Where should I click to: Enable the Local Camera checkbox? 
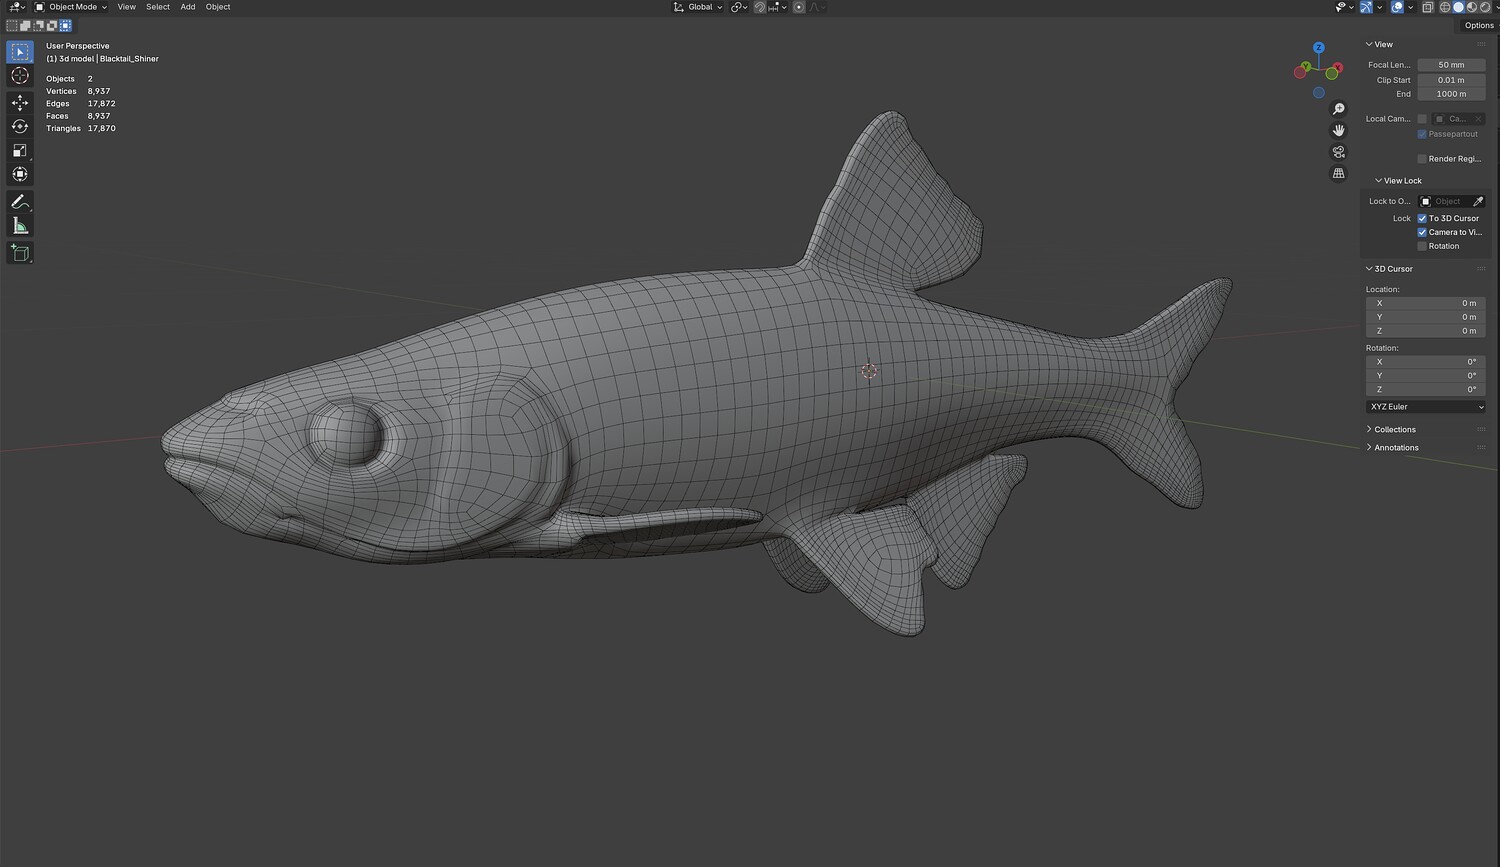click(x=1422, y=119)
